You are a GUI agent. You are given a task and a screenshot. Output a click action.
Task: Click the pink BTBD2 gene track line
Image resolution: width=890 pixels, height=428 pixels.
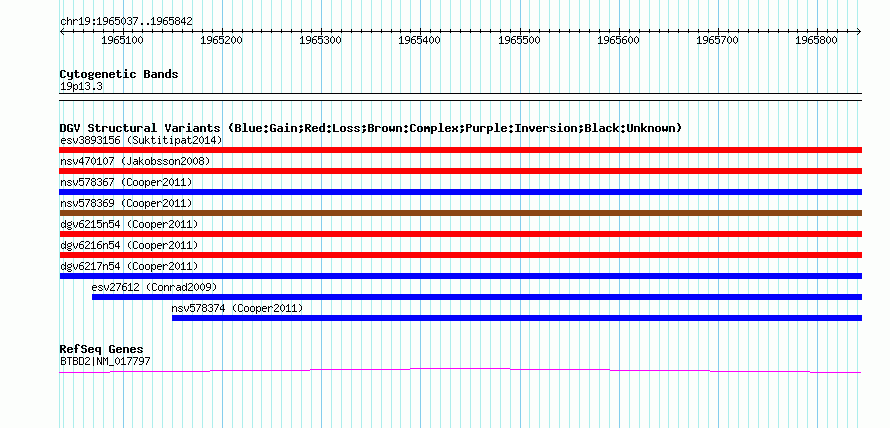(460, 370)
